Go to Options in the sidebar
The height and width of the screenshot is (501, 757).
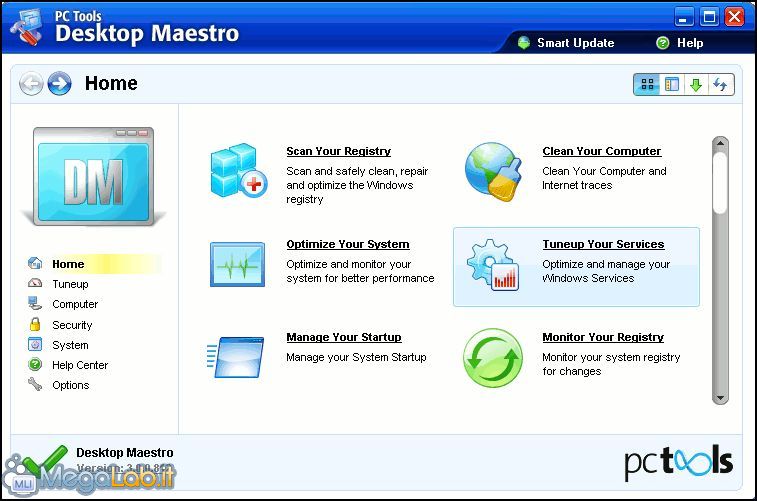tap(70, 385)
